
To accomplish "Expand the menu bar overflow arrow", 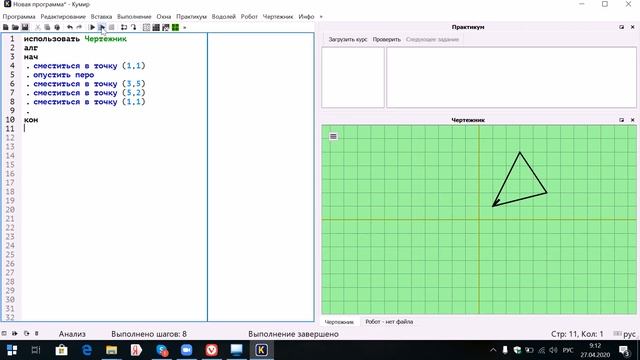I will coord(321,17).
